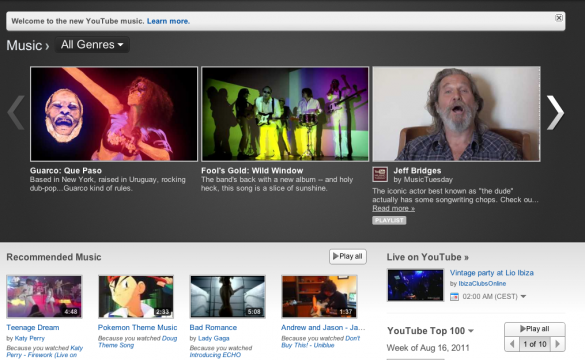Open the Fool's Gold: Wild Window thumbnail
The image size is (585, 360).
[x=285, y=114]
